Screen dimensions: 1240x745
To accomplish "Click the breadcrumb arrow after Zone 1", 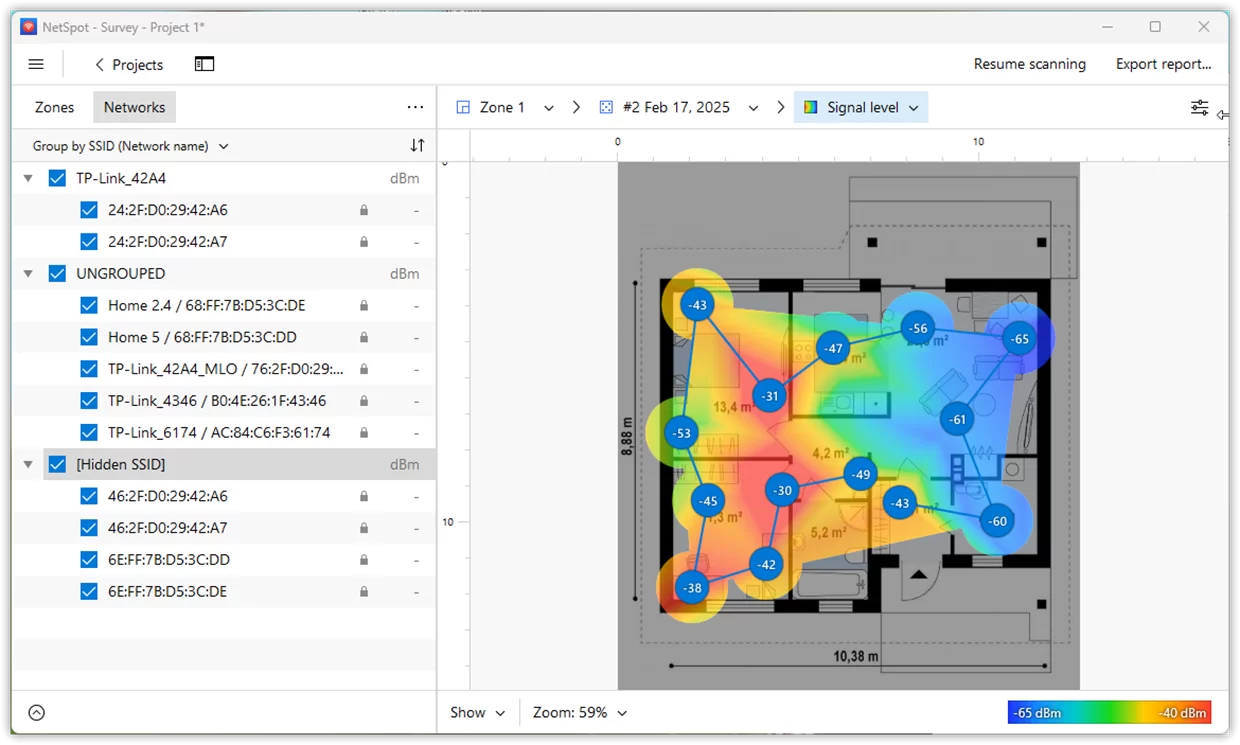I will point(577,107).
